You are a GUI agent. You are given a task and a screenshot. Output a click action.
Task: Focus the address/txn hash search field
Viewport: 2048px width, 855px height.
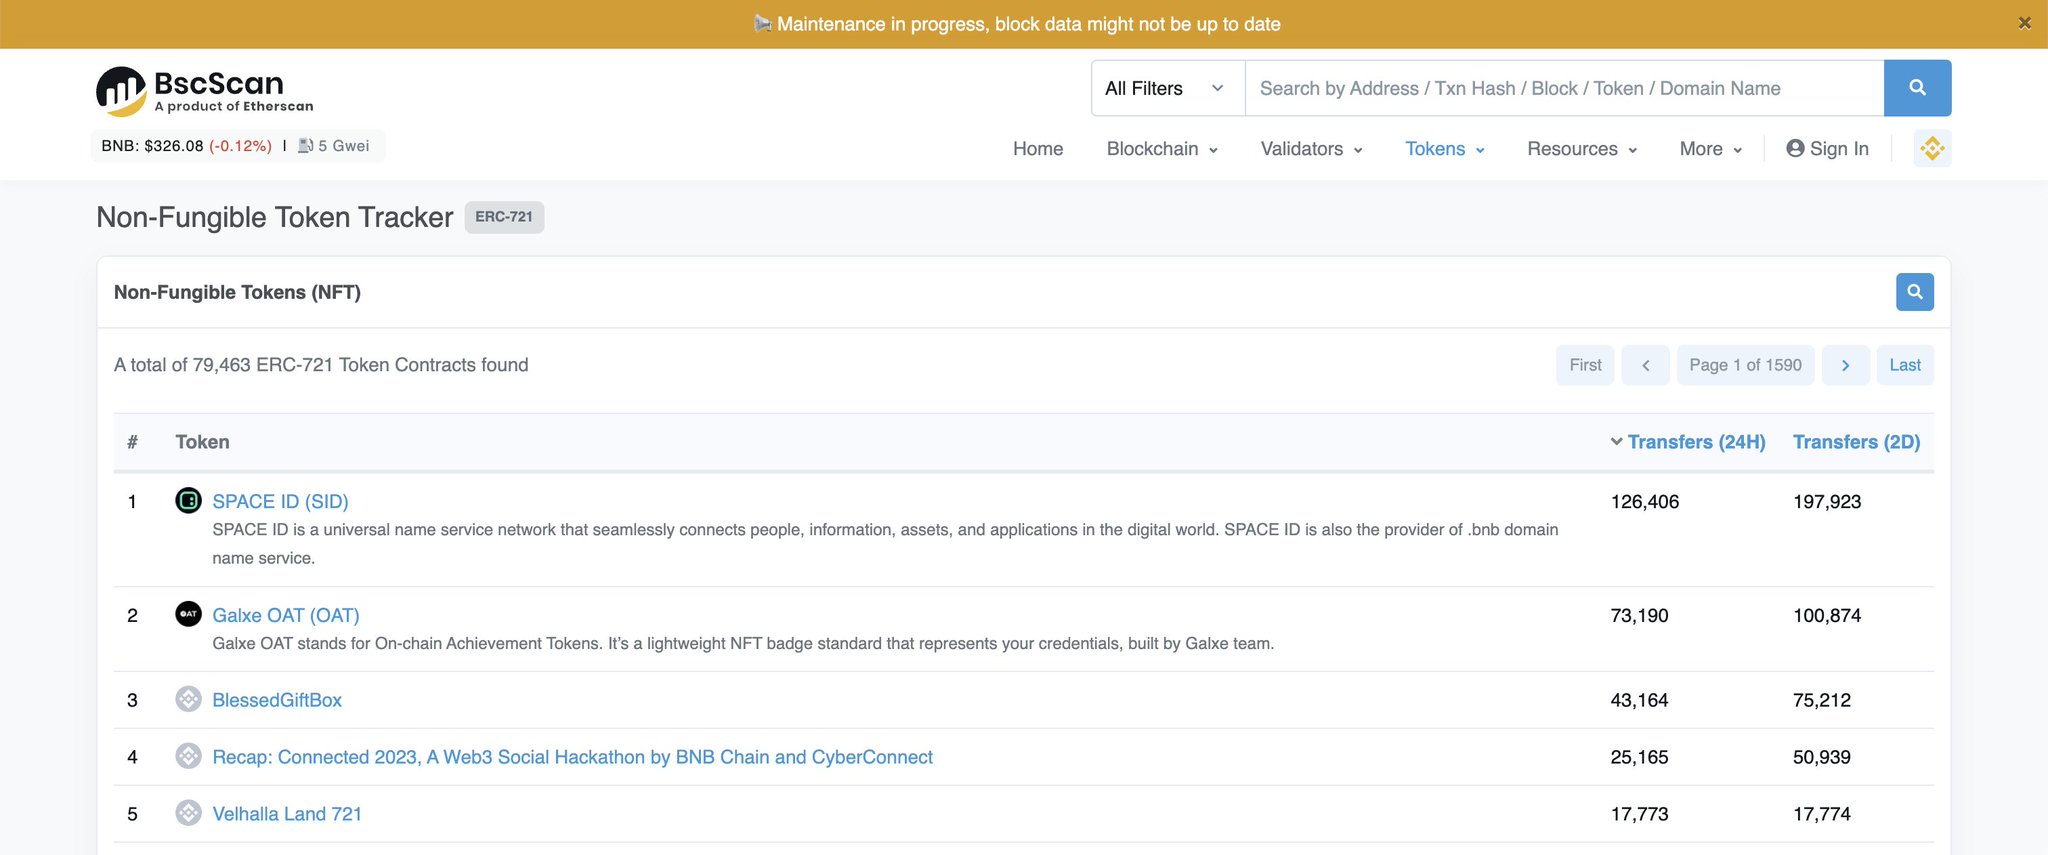pos(1564,88)
